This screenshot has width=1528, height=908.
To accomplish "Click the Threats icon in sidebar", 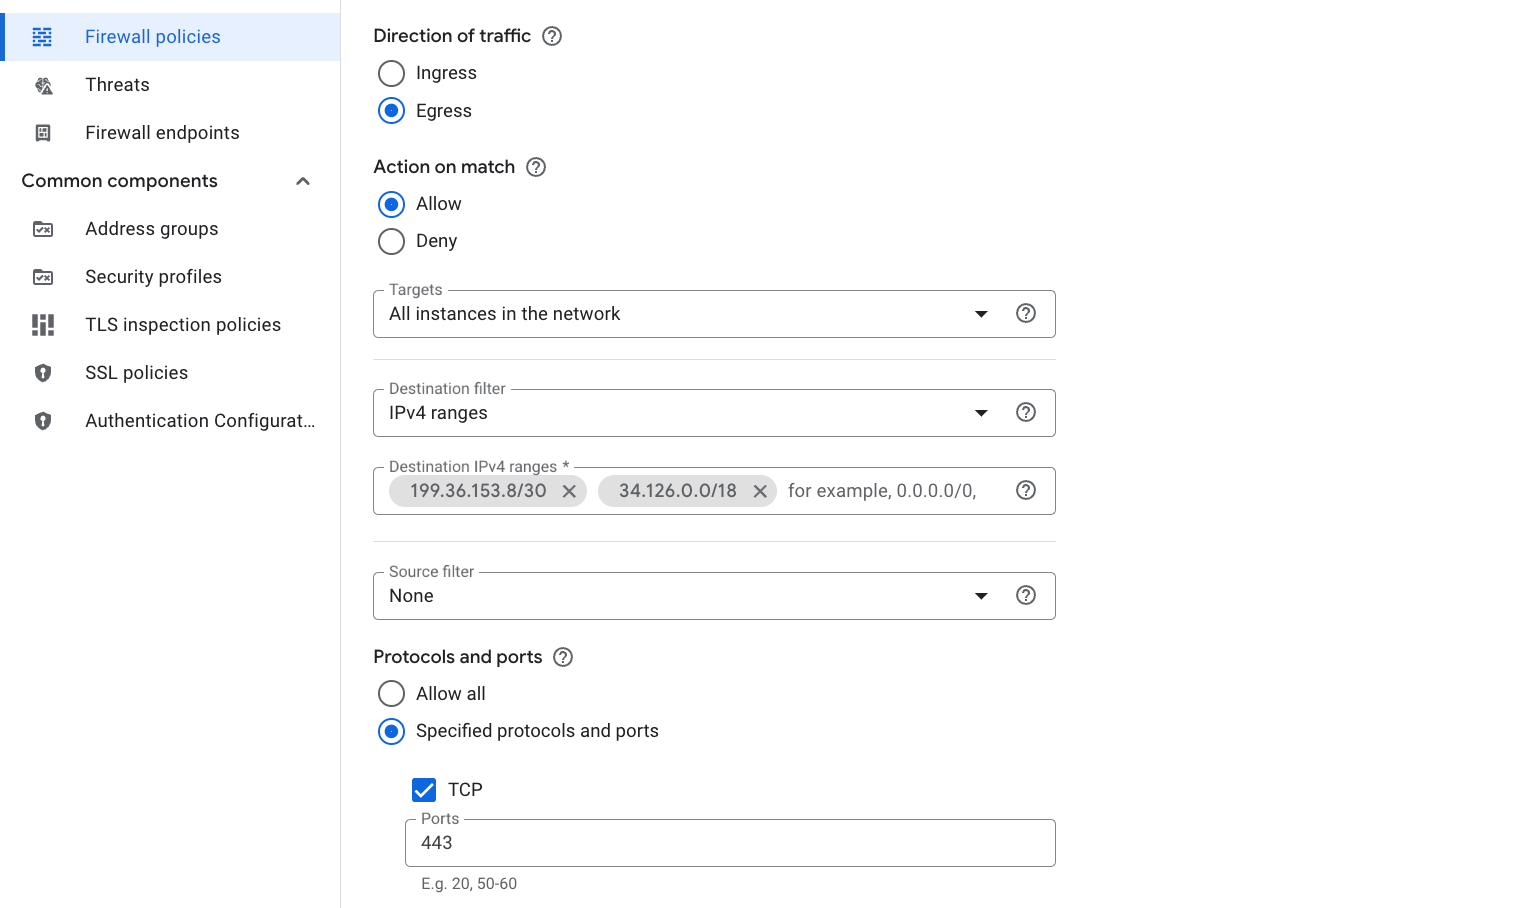I will coord(43,86).
